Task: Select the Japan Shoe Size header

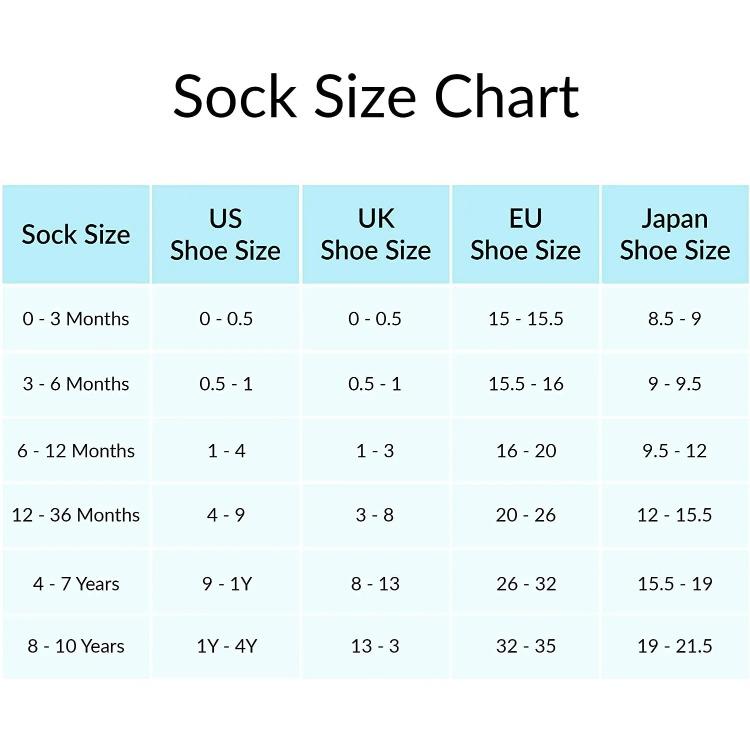Action: [x=675, y=235]
